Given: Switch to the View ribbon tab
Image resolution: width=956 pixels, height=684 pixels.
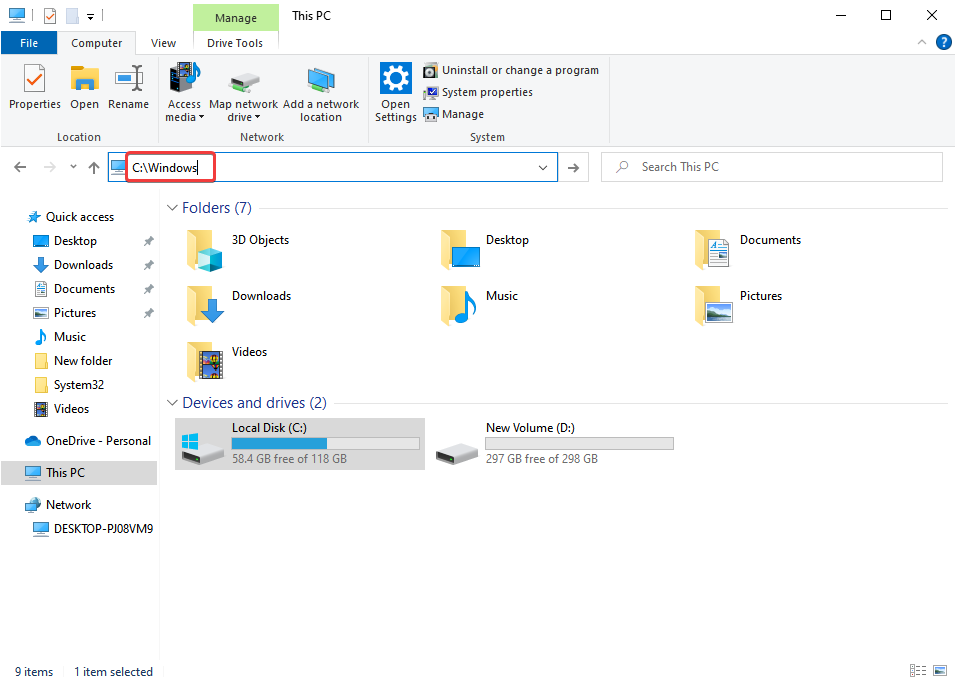Looking at the screenshot, I should pyautogui.click(x=163, y=43).
